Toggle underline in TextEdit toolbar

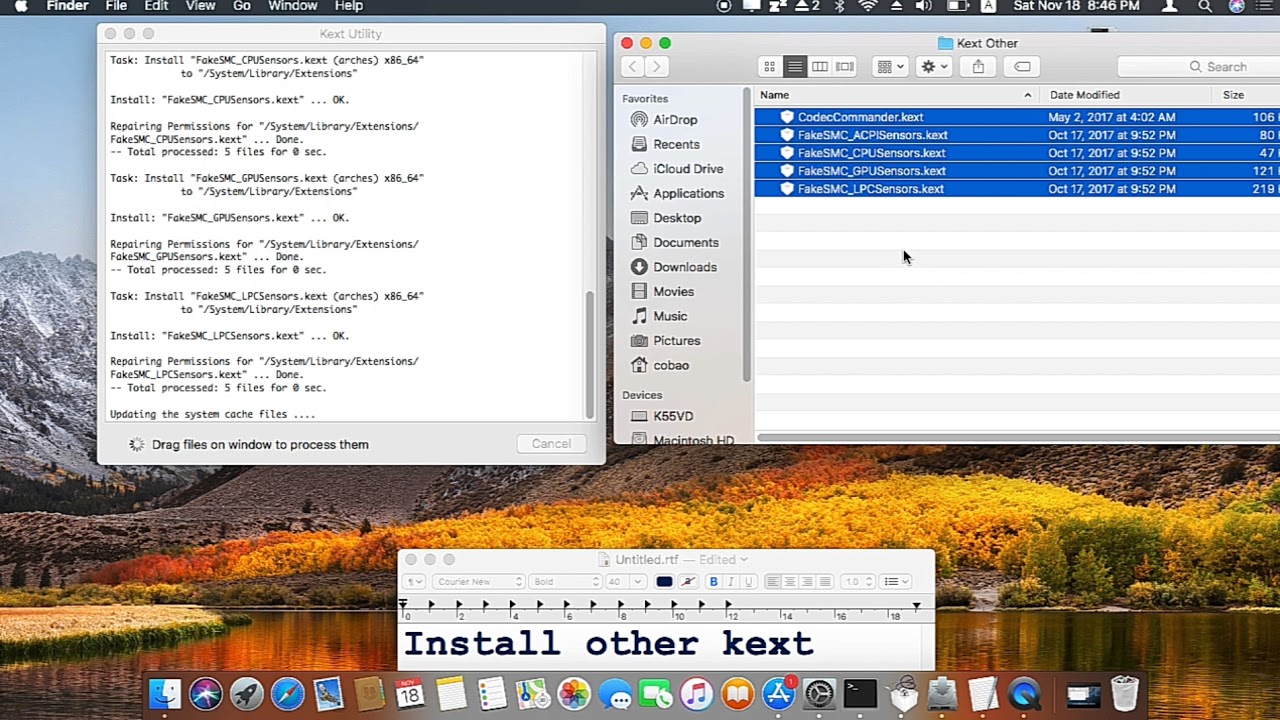pyautogui.click(x=748, y=582)
